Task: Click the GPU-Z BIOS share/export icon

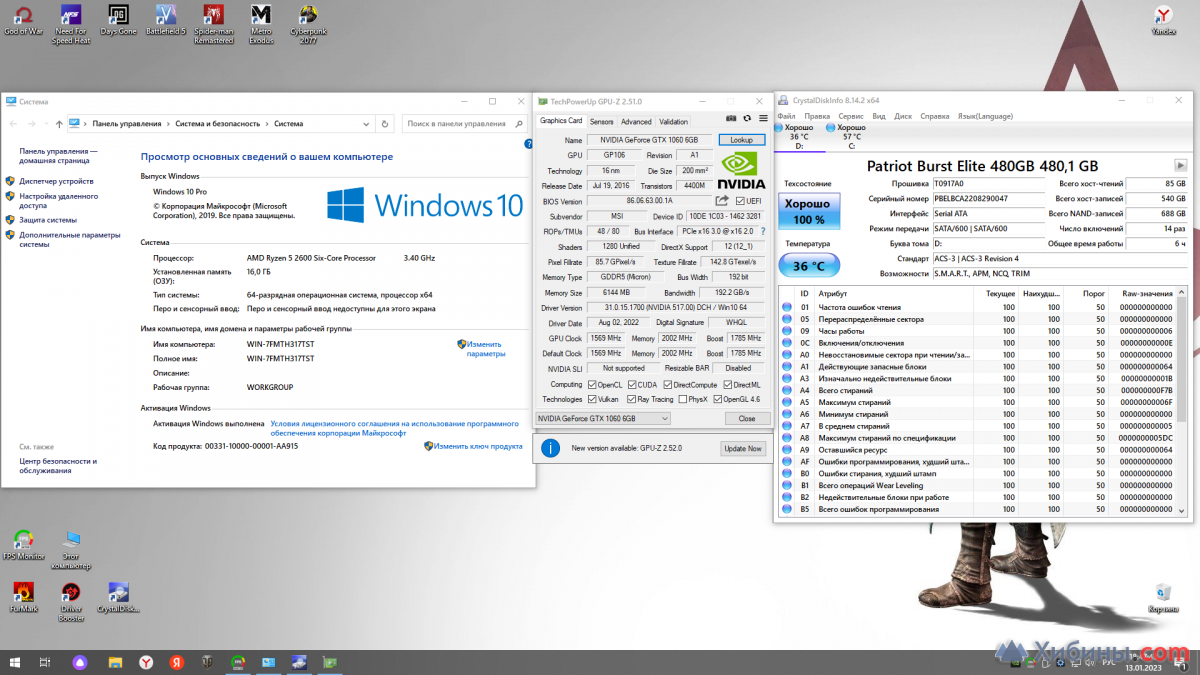Action: click(722, 201)
